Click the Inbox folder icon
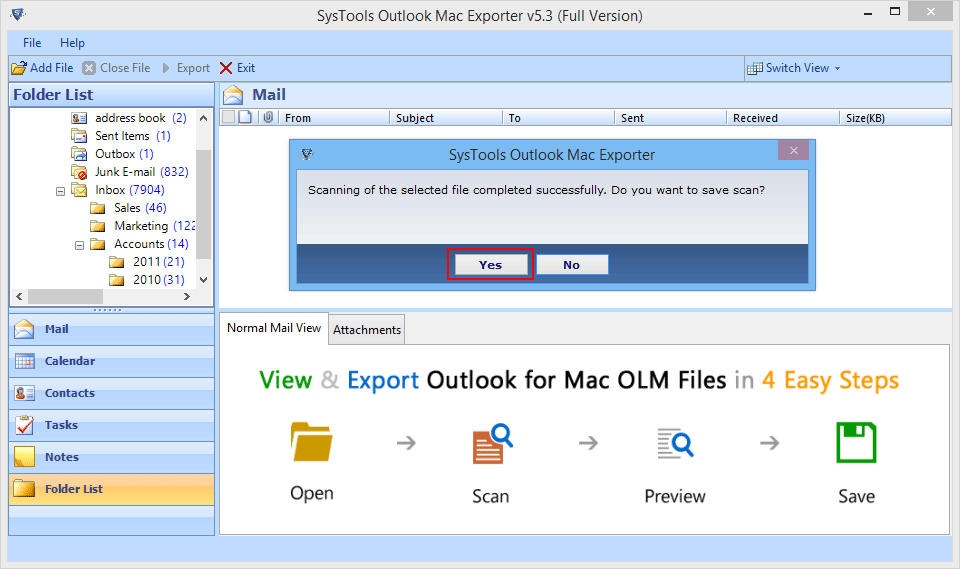The height and width of the screenshot is (569, 960). (x=79, y=189)
